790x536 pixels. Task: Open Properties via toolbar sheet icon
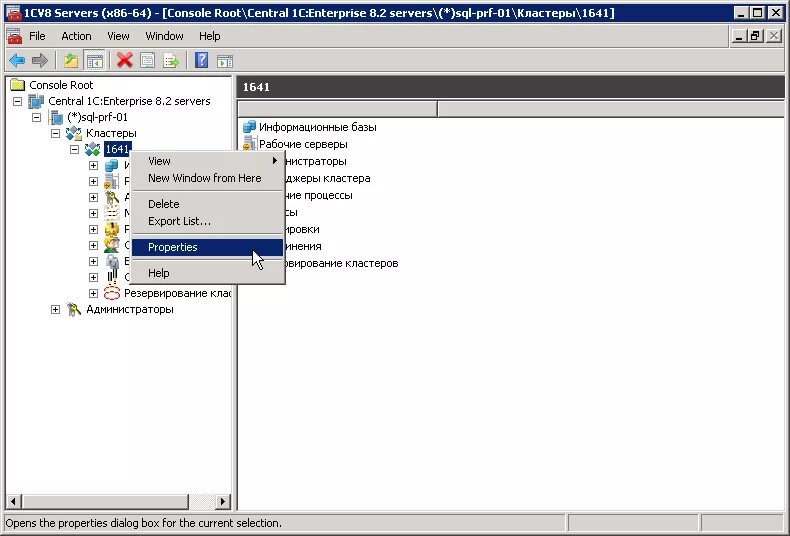pos(148,61)
